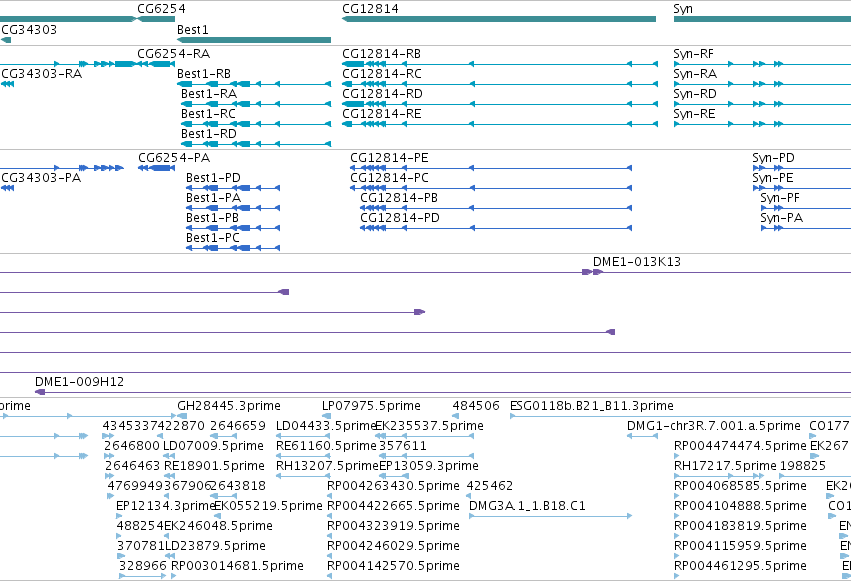Select transcript Syn-RD
Image resolution: width=851 pixels, height=581 pixels.
pos(695,94)
